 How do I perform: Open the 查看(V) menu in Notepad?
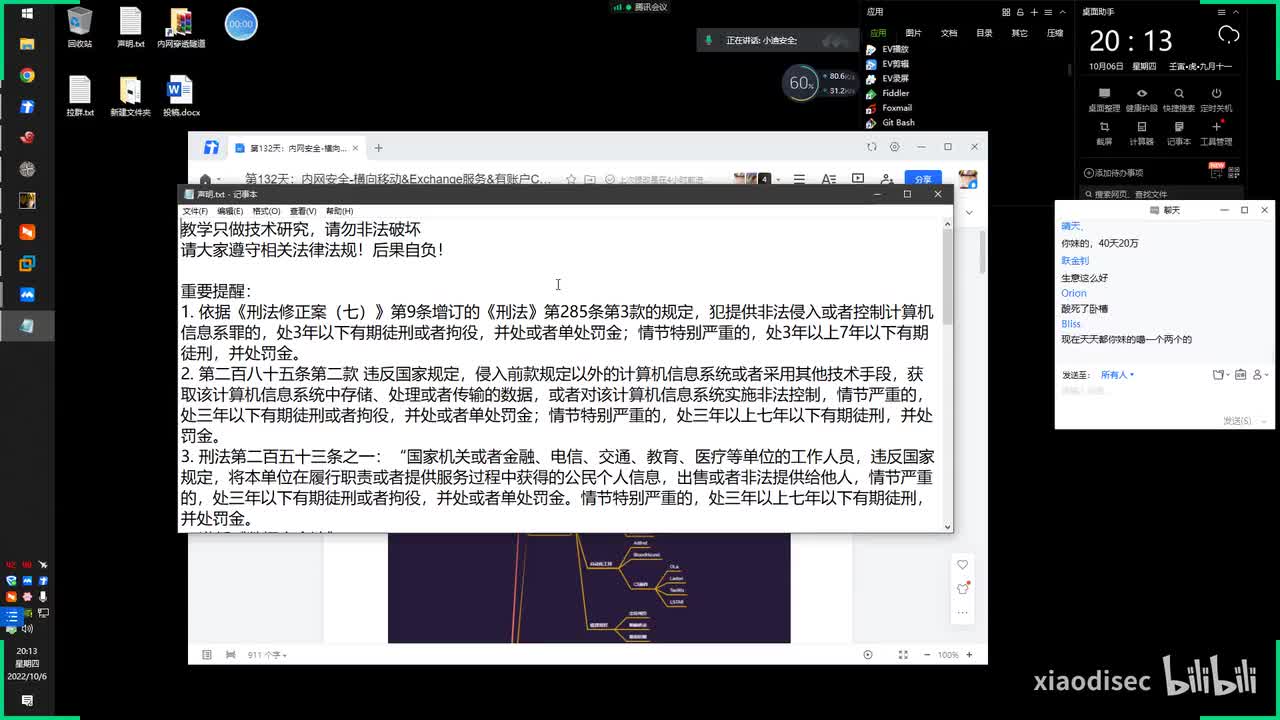[303, 211]
